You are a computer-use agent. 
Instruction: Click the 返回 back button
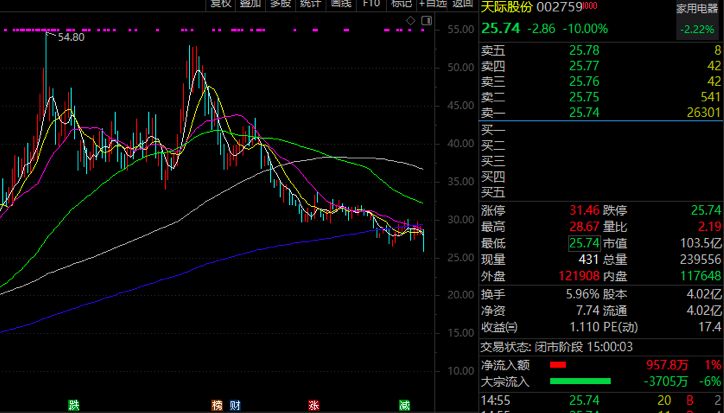click(462, 4)
